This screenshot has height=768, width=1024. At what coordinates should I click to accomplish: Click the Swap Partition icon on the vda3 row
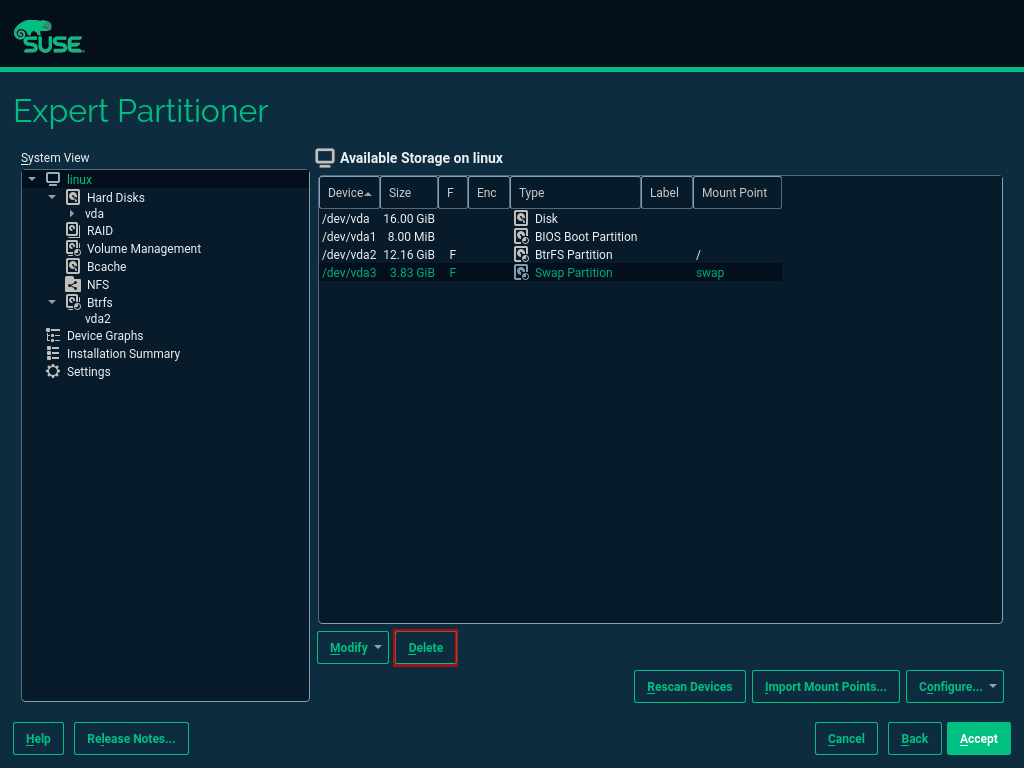pos(520,272)
